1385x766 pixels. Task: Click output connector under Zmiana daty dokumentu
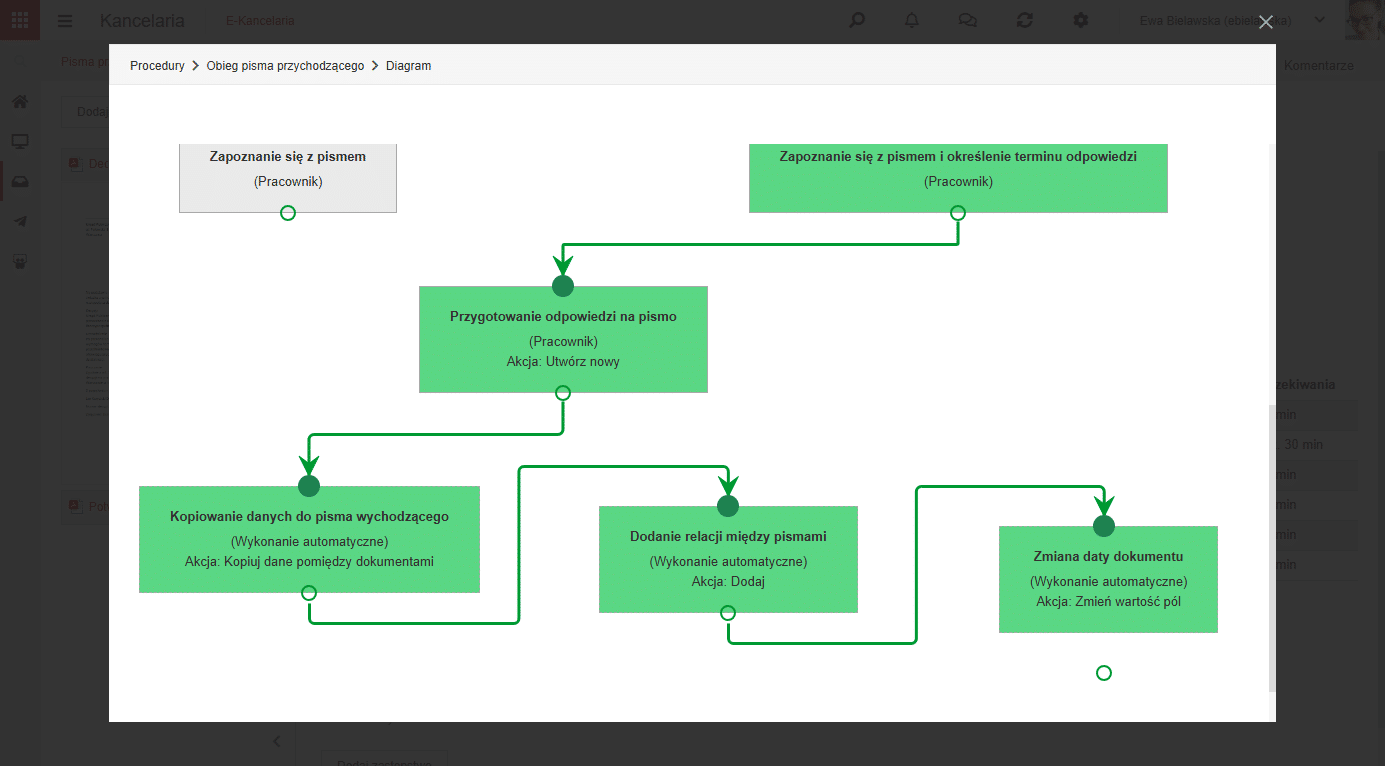(1104, 673)
